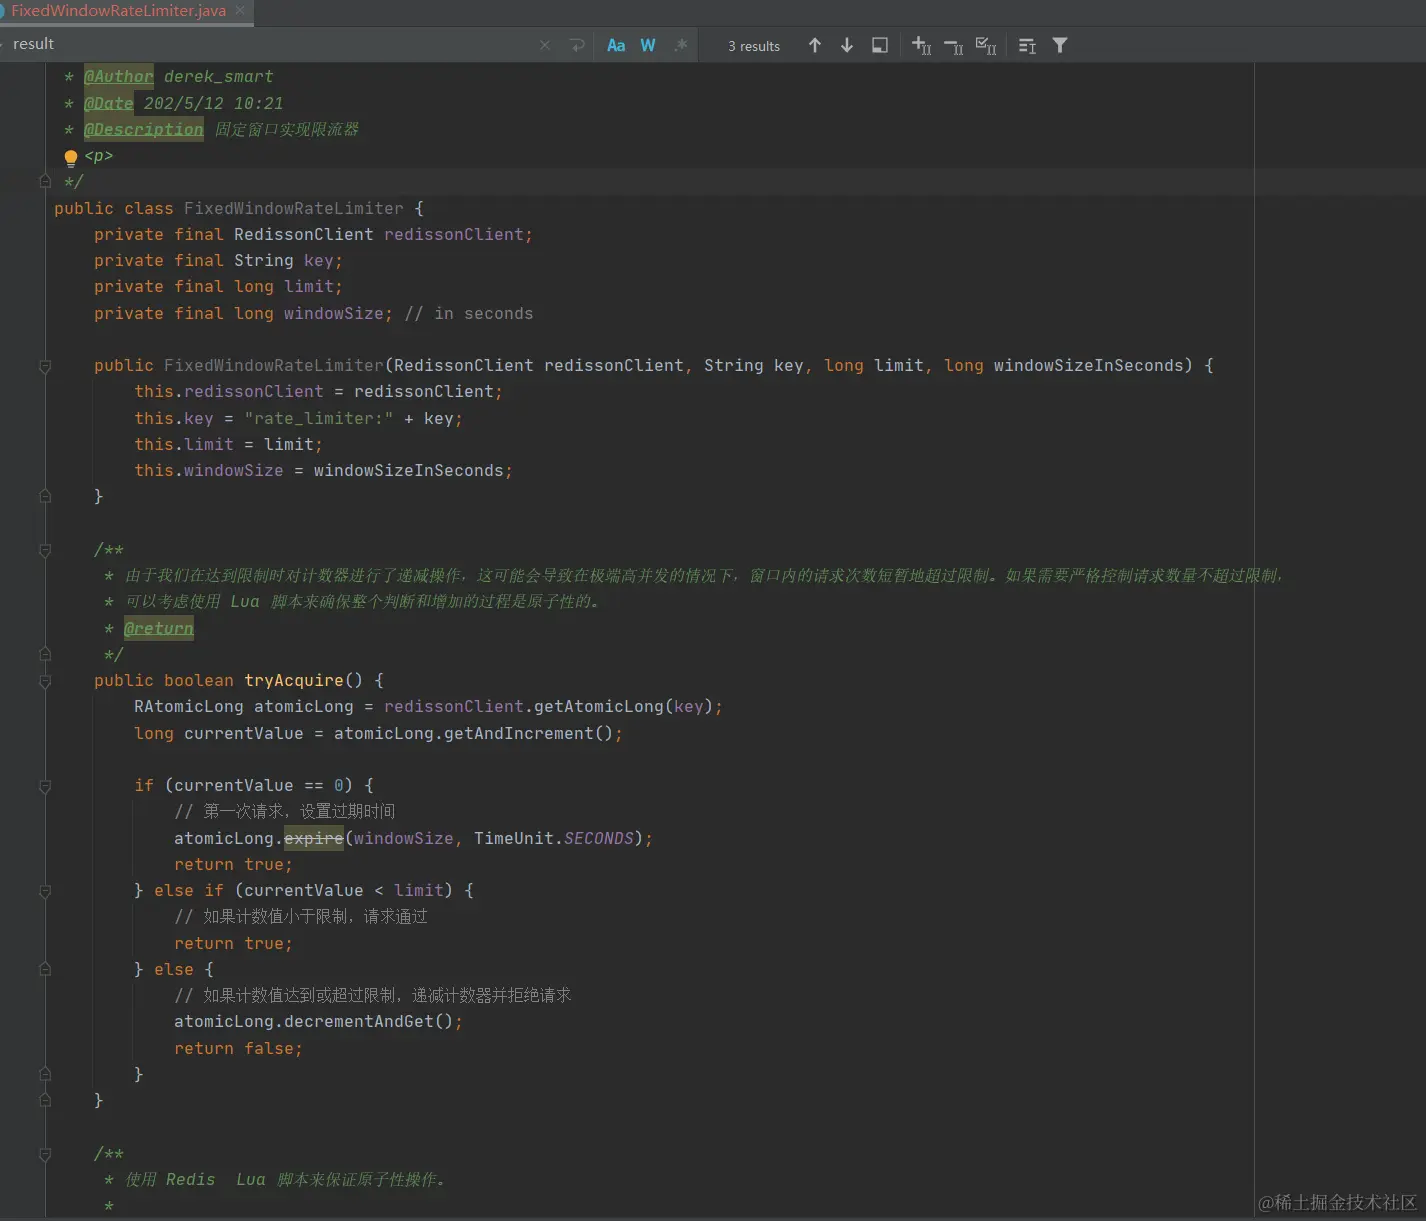Toggle Words (W) whole-word search
Screen dimensions: 1426x1221
pos(648,45)
